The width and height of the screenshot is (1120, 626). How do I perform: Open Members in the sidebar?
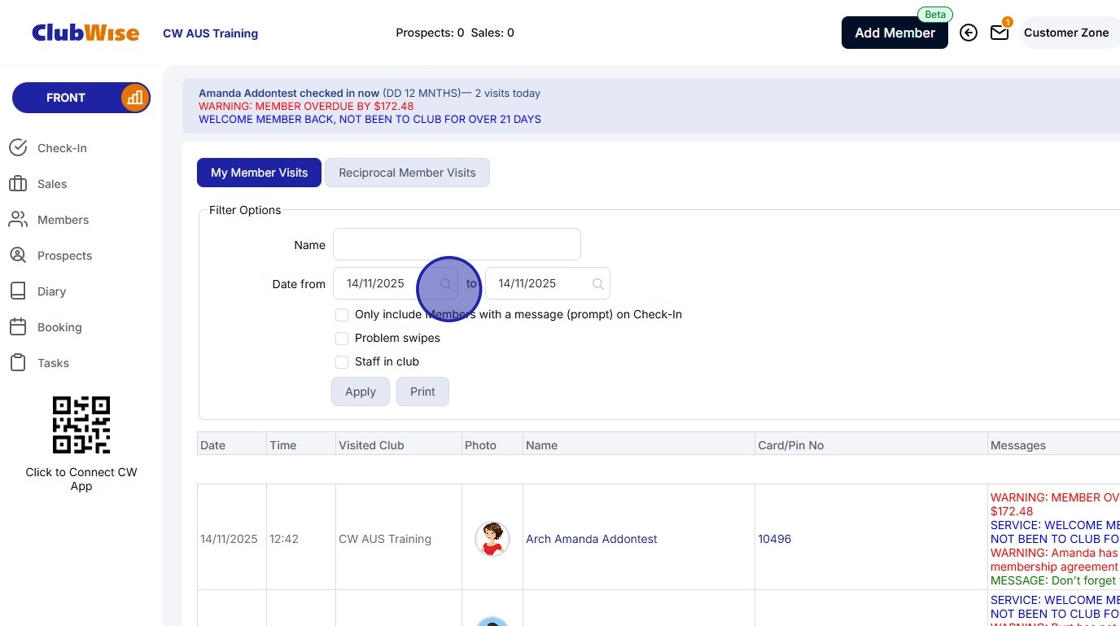coord(49,219)
